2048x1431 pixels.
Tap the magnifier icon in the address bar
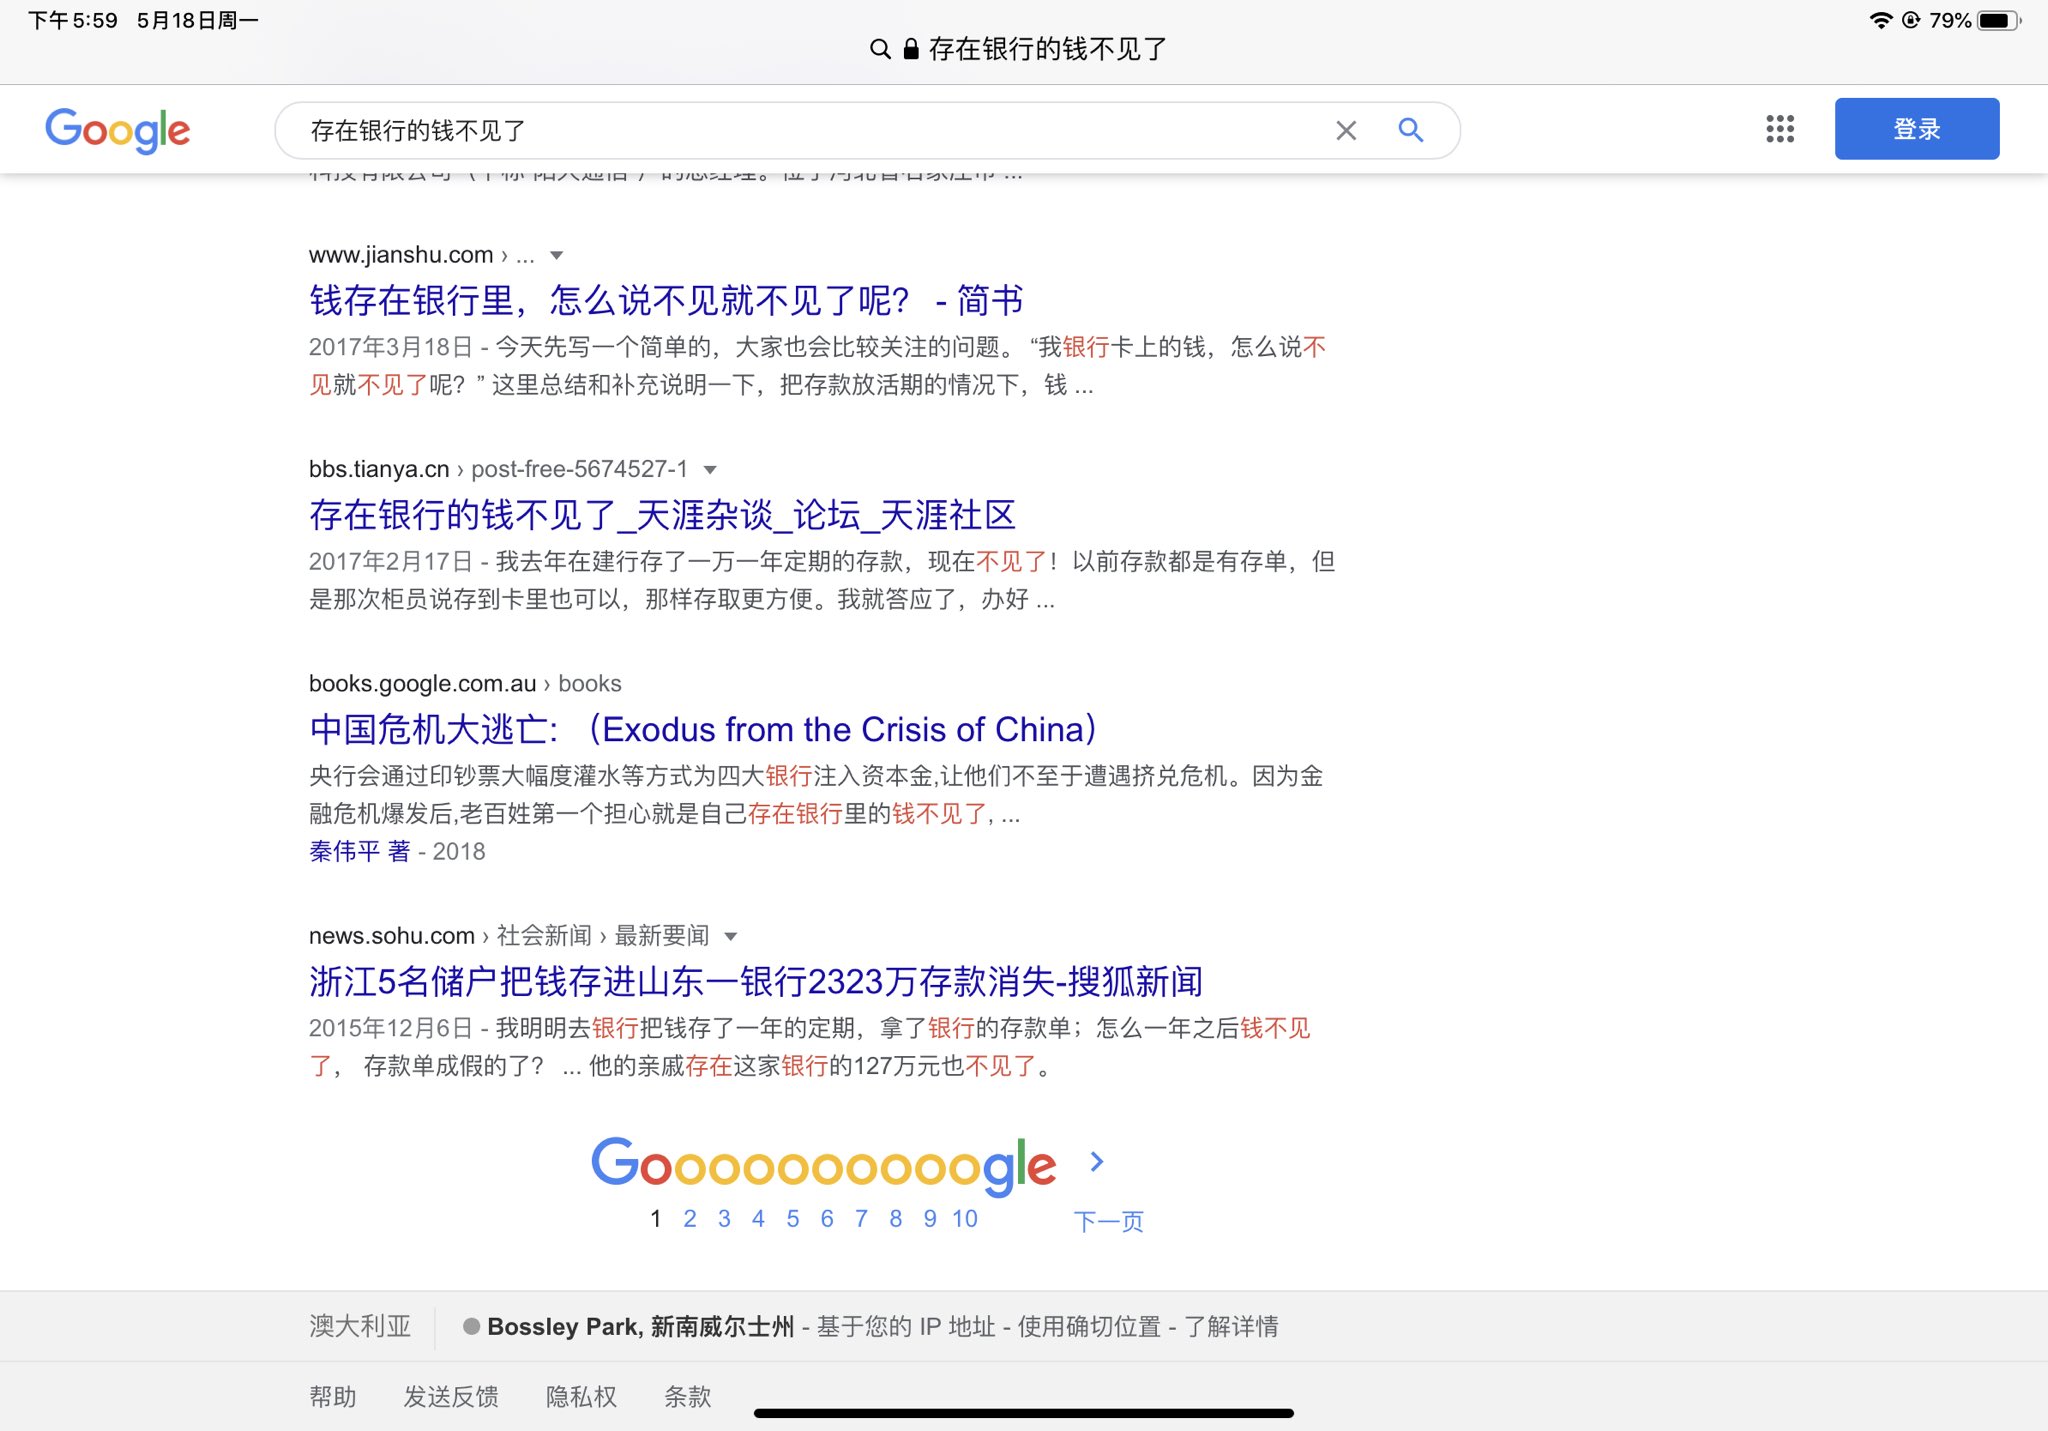coord(880,49)
